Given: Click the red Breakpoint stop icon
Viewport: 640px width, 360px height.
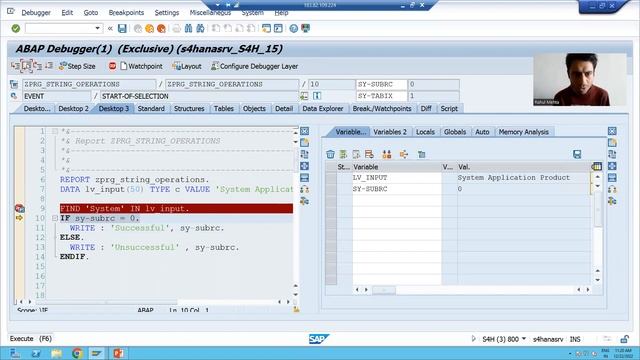Looking at the screenshot, I should coord(112,66).
